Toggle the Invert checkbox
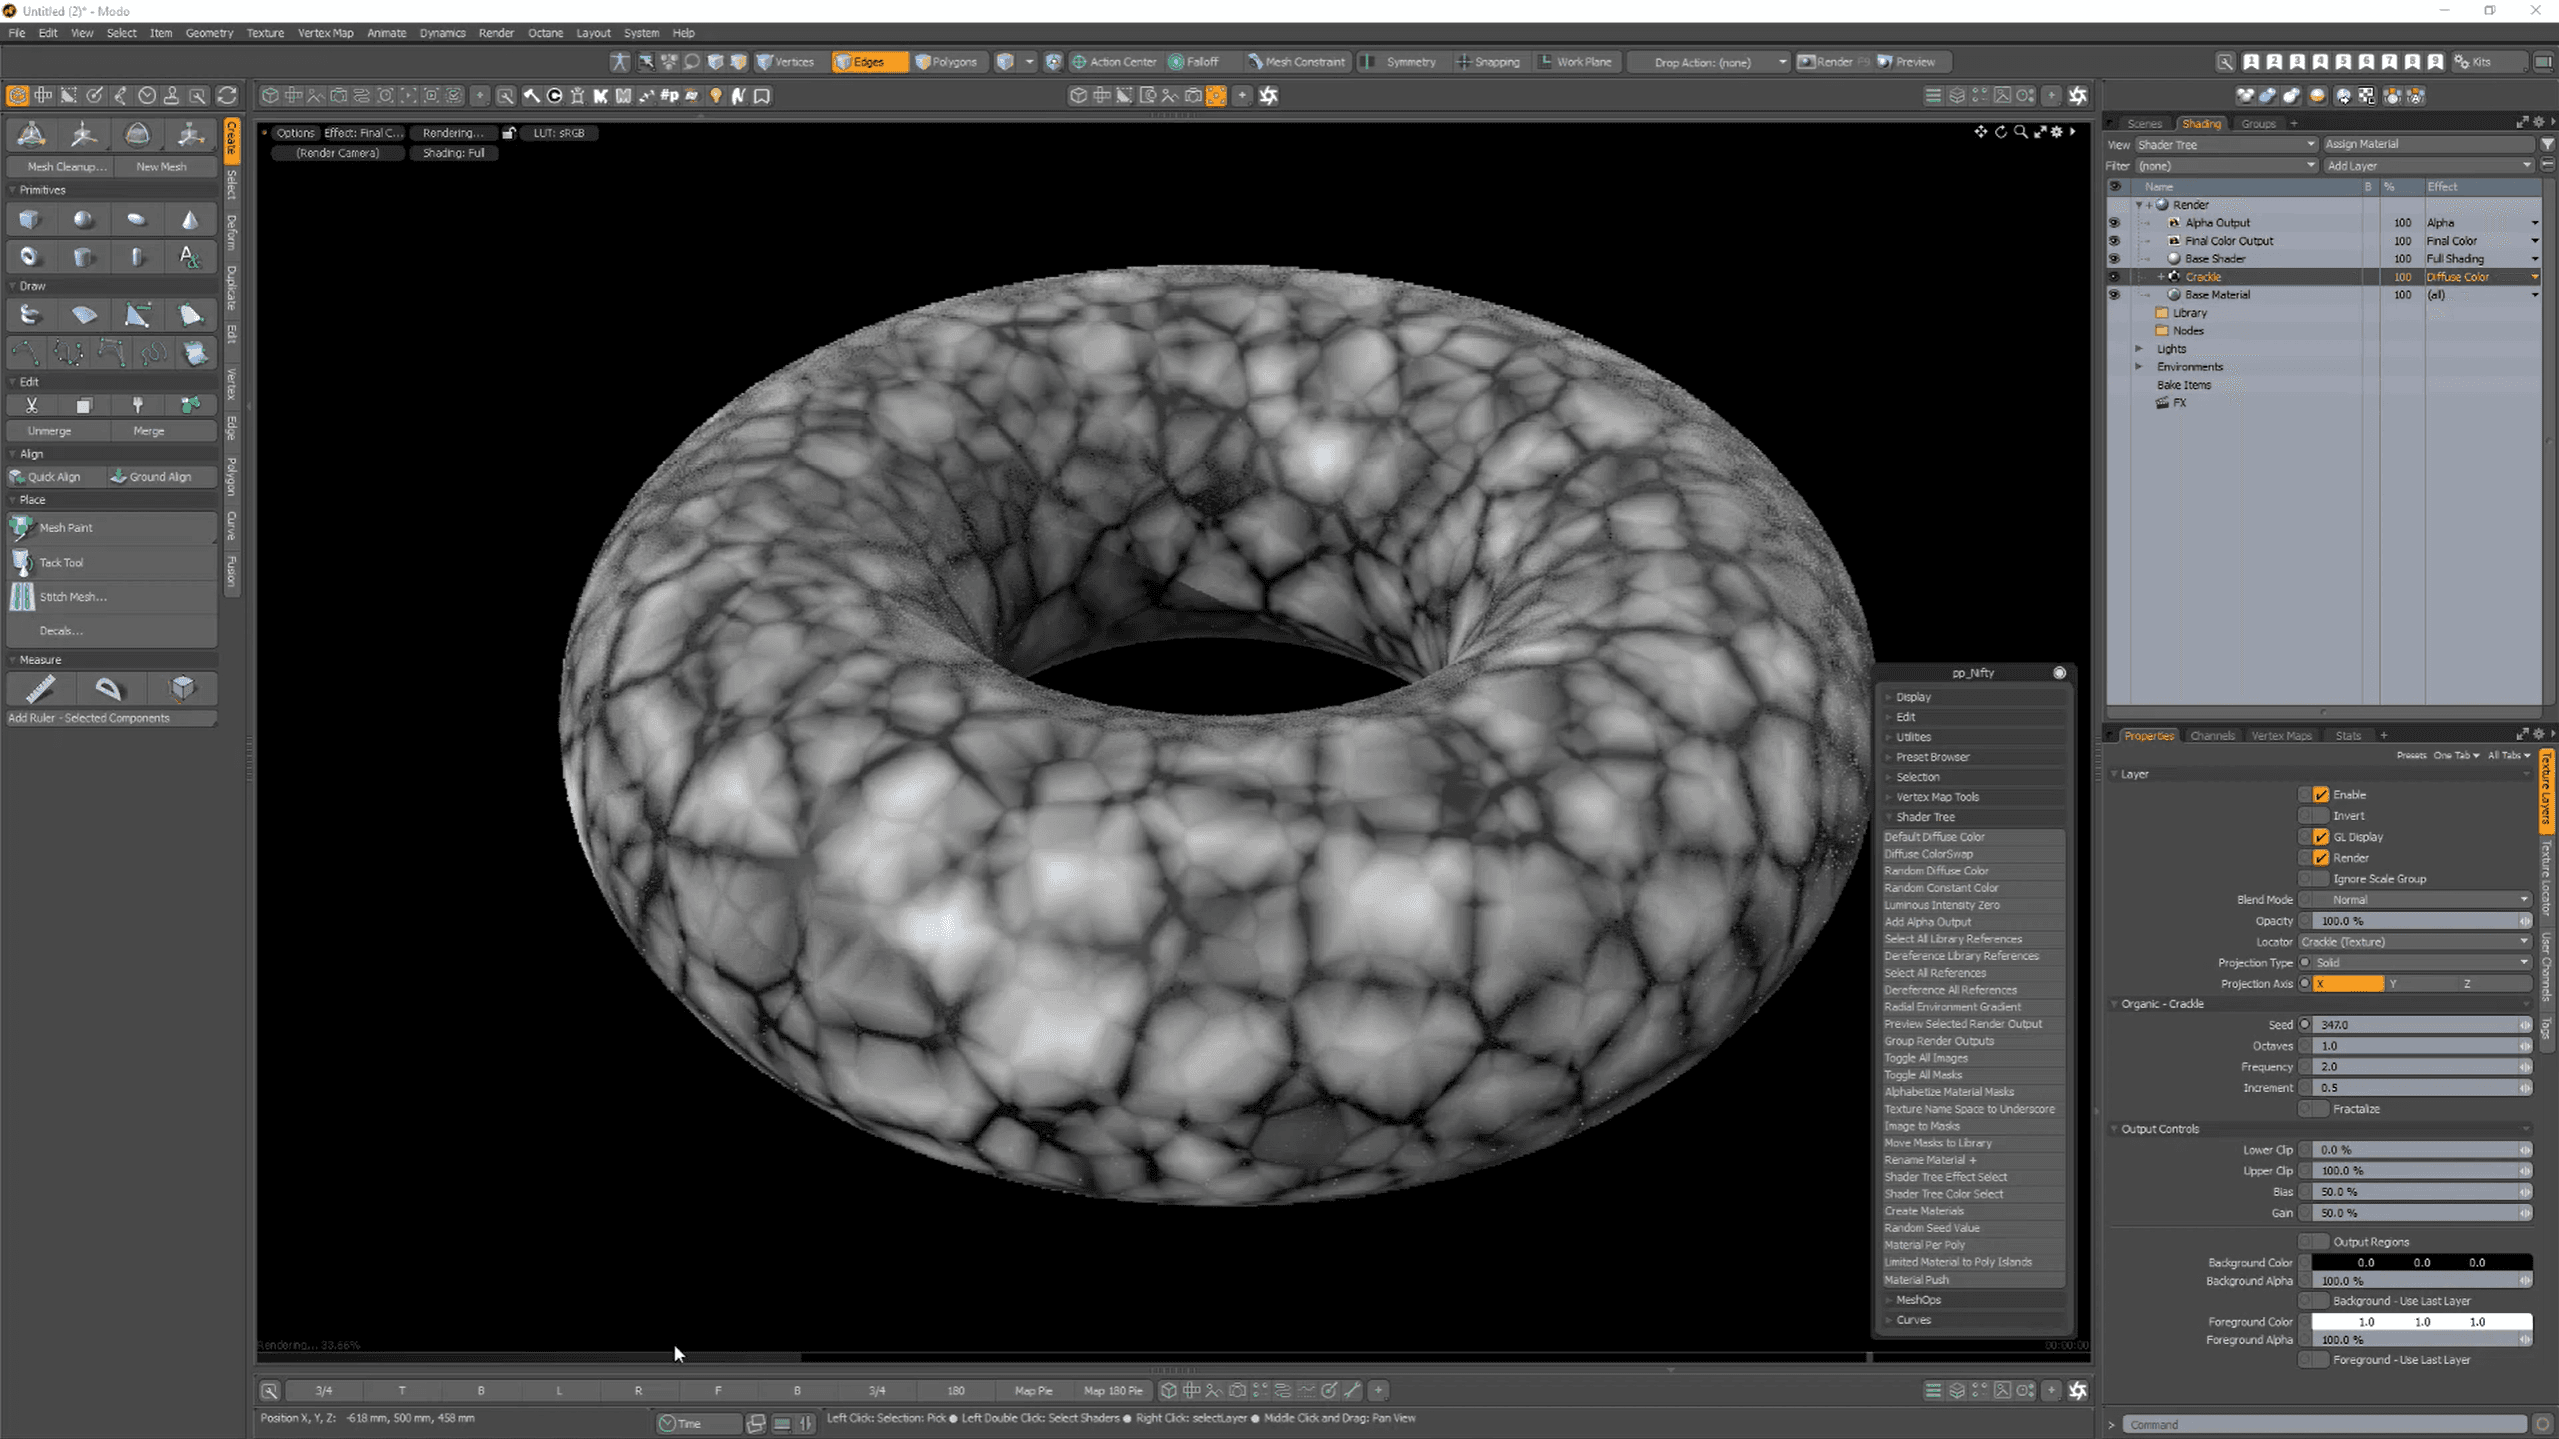 [2320, 816]
